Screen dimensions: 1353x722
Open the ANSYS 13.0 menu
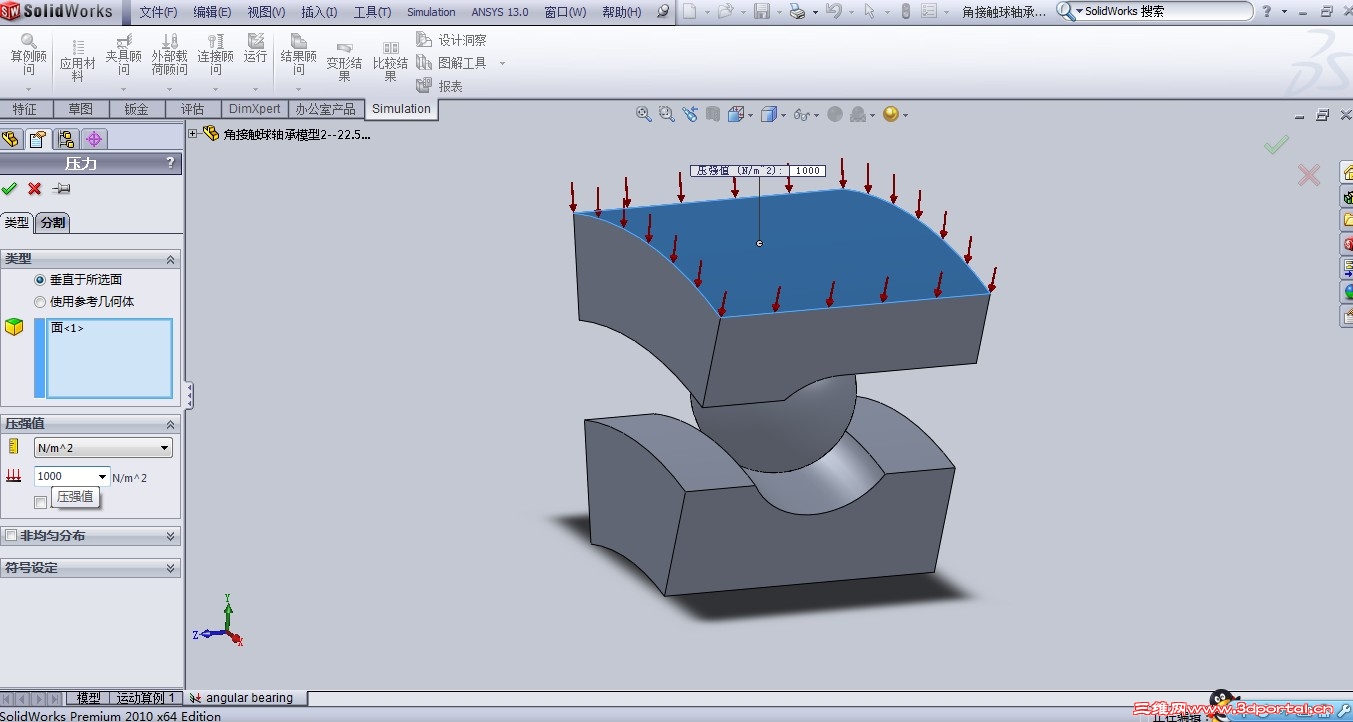click(500, 12)
